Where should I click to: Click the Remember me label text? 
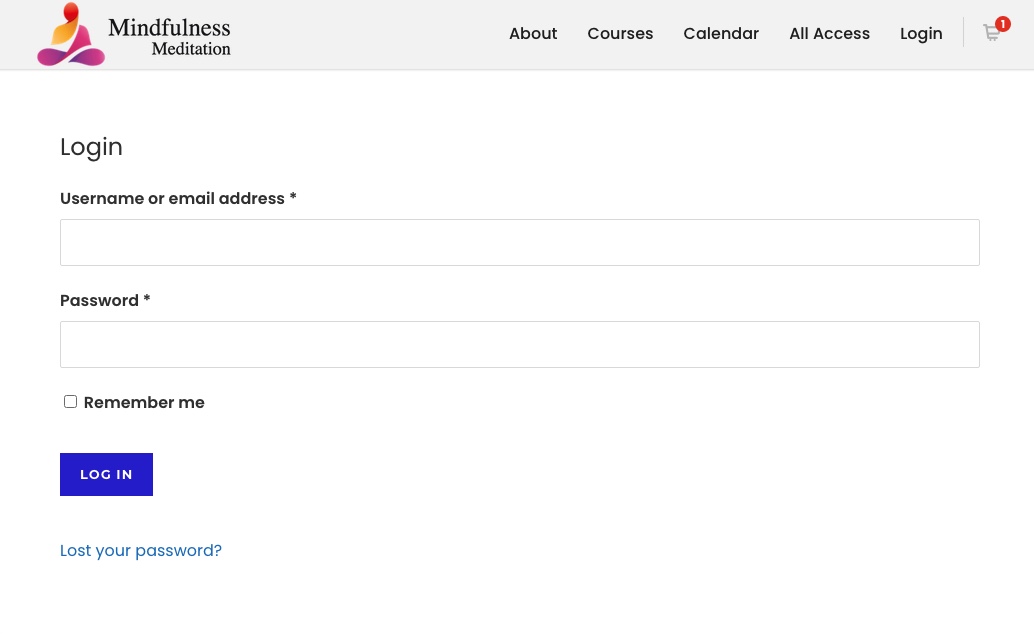pyautogui.click(x=144, y=402)
